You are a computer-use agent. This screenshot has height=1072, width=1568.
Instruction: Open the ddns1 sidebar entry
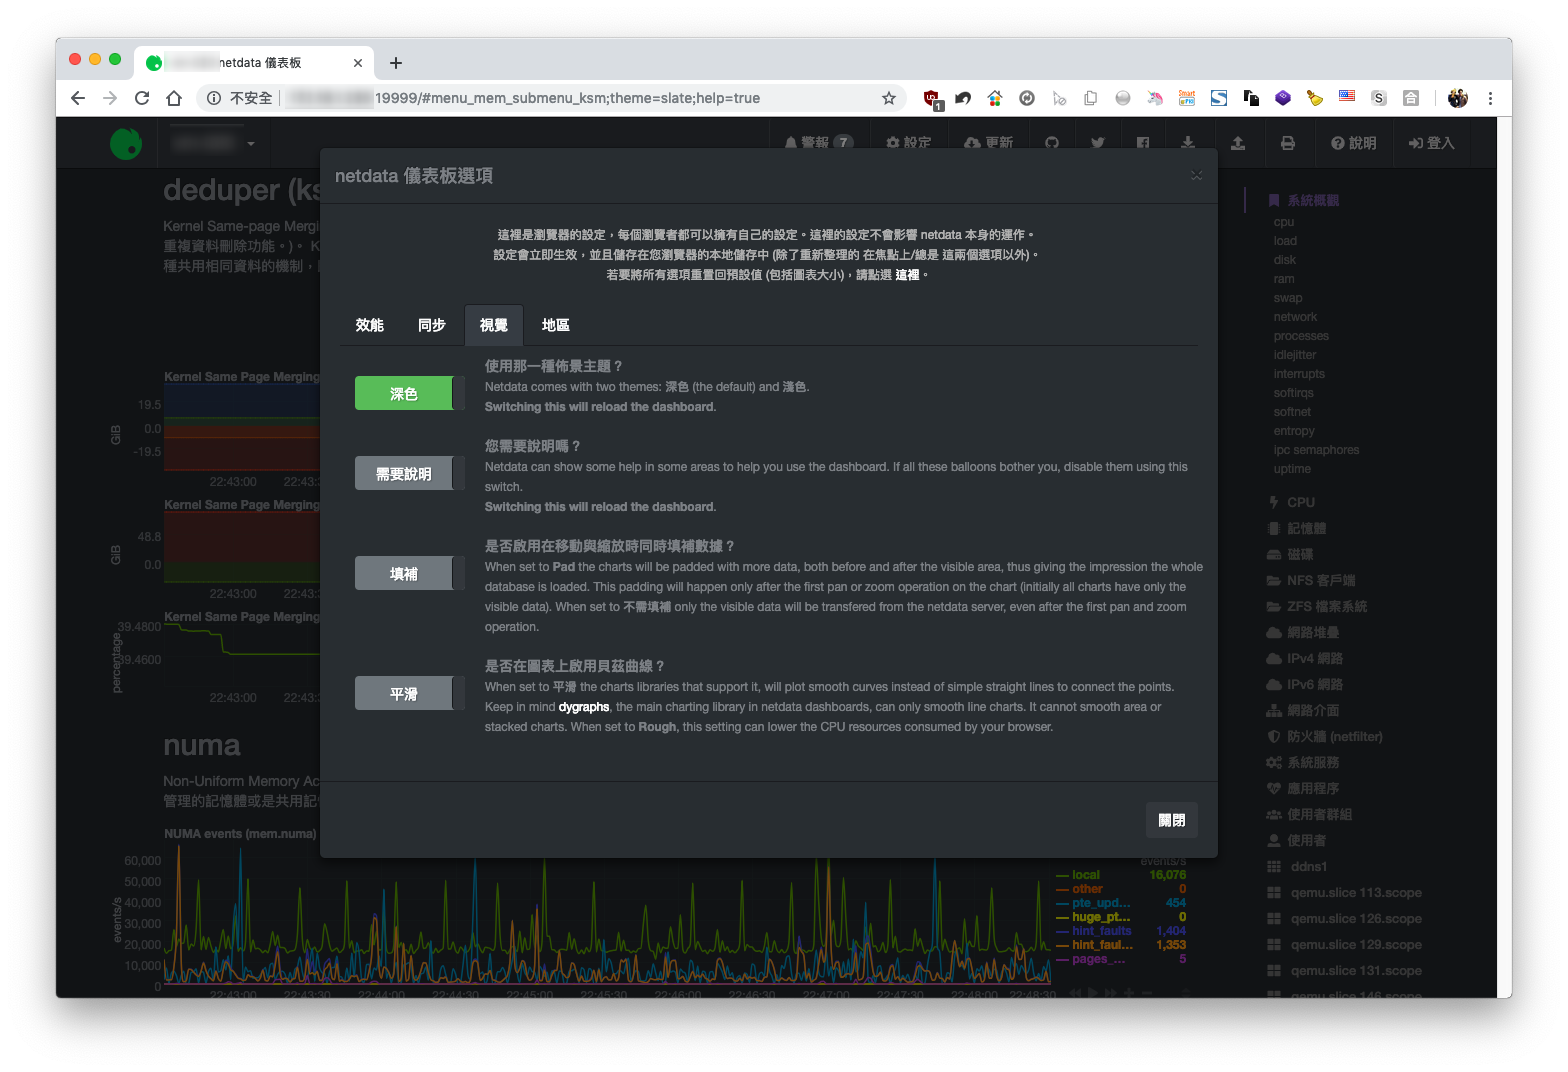1297,866
